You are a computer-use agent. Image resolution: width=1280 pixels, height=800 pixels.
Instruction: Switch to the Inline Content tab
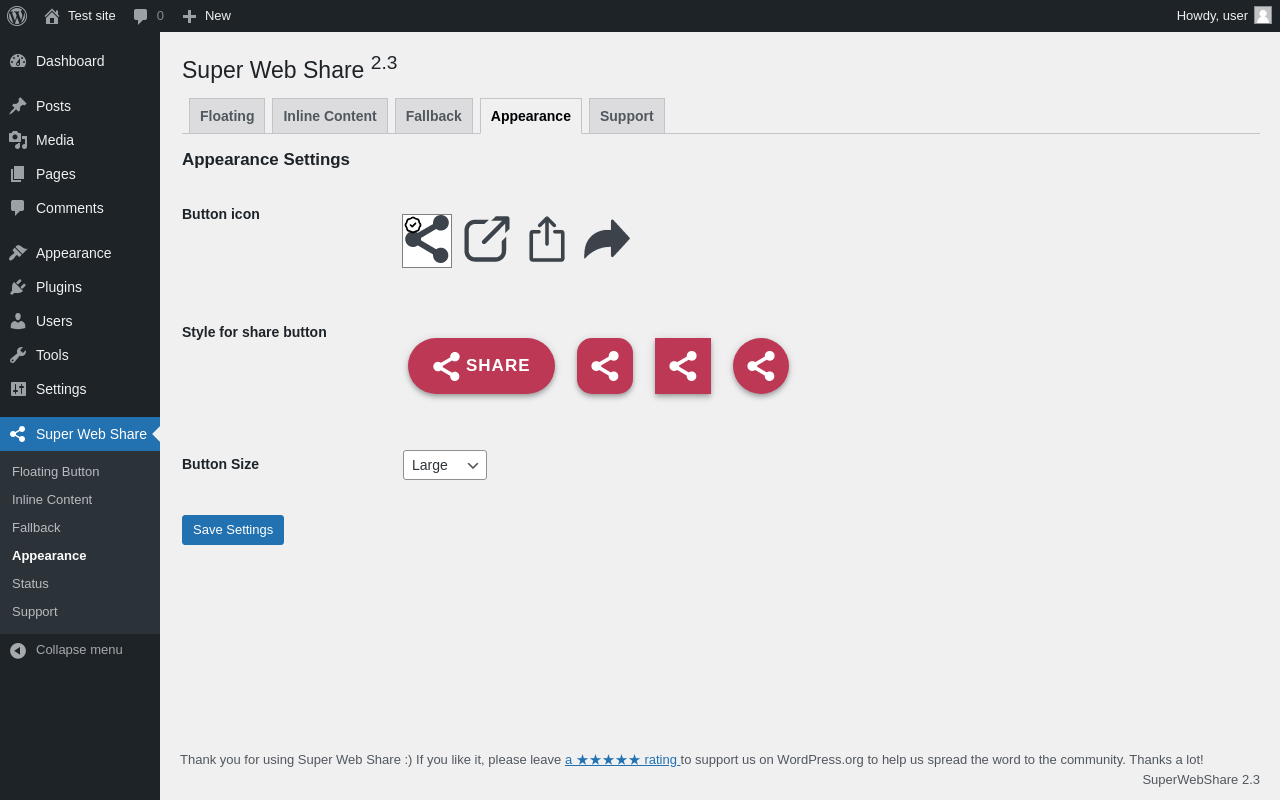pos(330,116)
